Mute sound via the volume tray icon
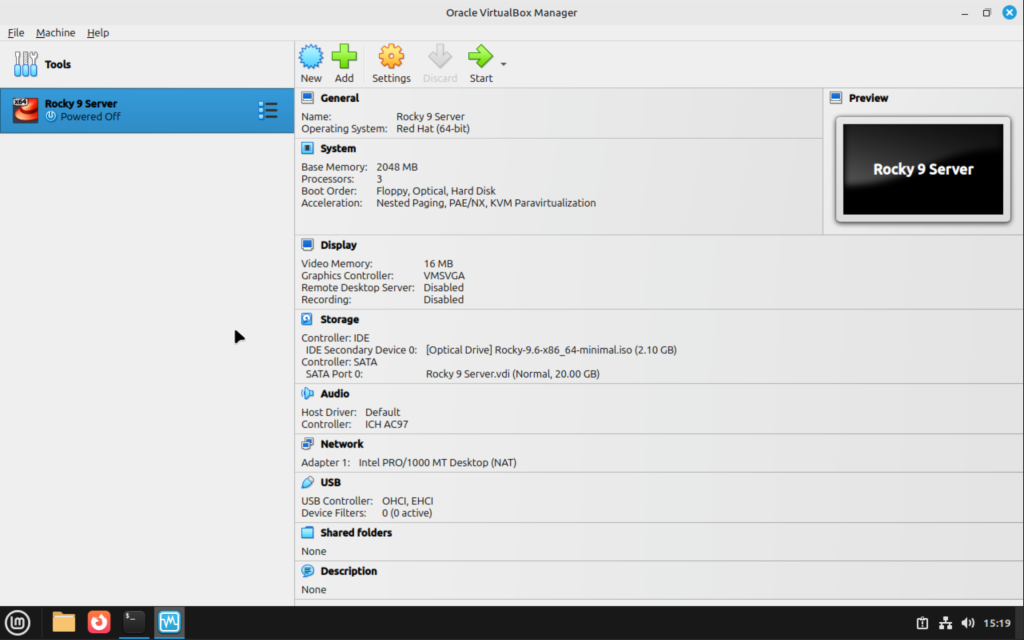The height and width of the screenshot is (640, 1024). 968,621
